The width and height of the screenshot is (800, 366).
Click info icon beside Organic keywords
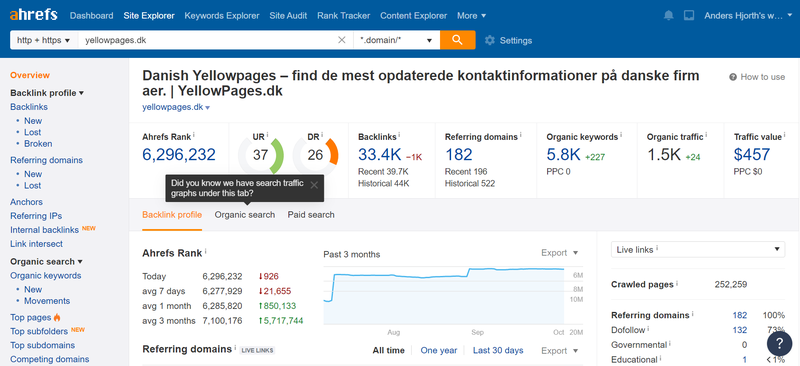click(620, 135)
